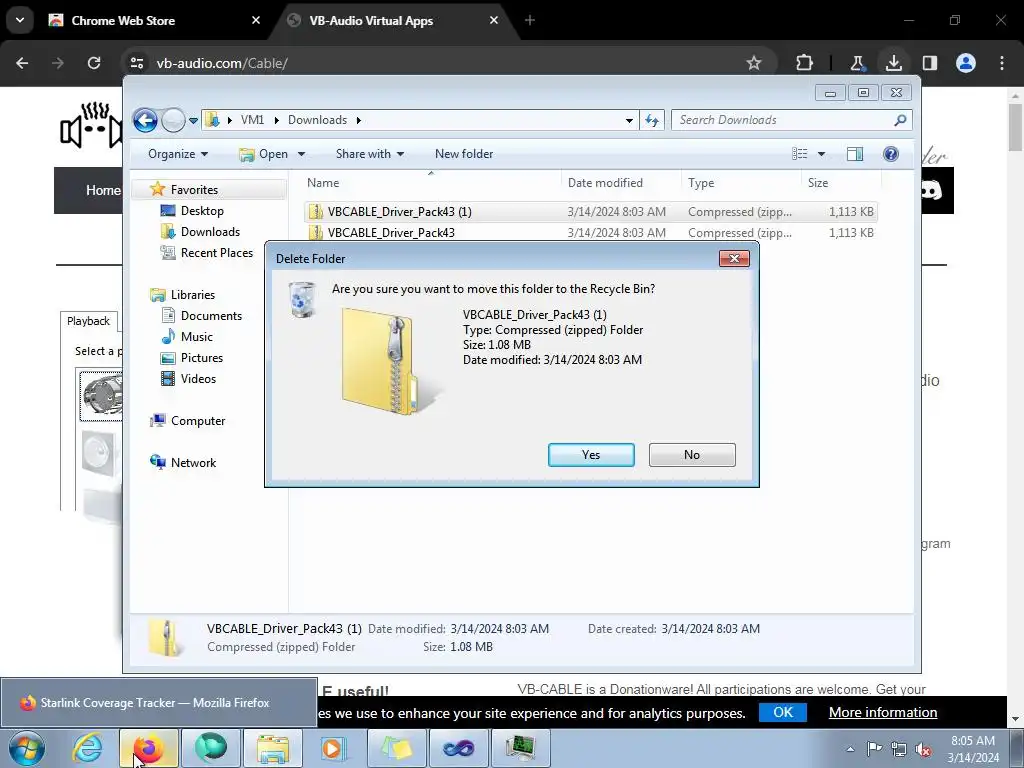
Task: Close the Delete Folder dialog
Action: pos(734,259)
